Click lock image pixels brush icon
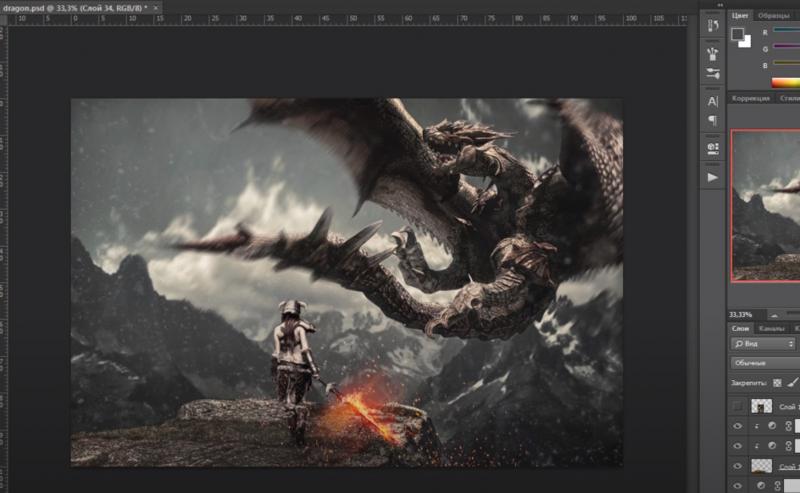Image resolution: width=800 pixels, height=493 pixels. pyautogui.click(x=792, y=382)
